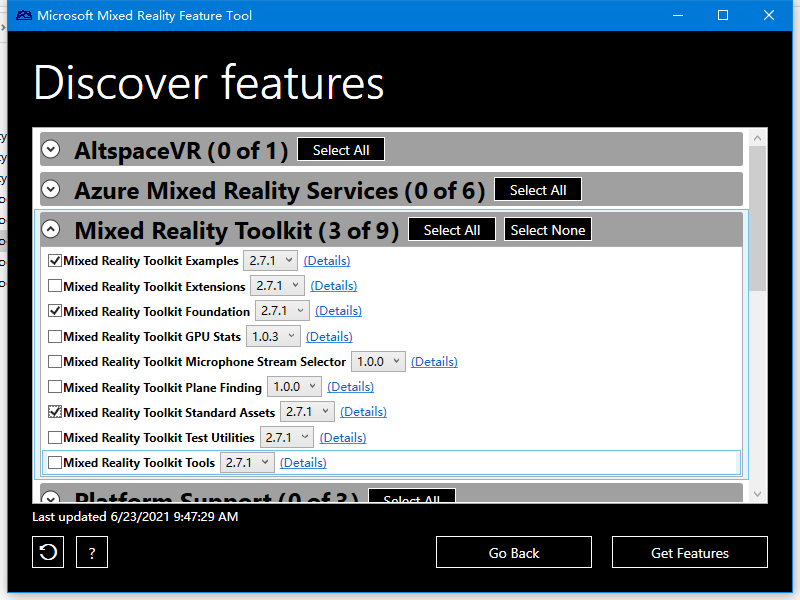Check Mixed Reality Toolkit Plane Finding
The width and height of the screenshot is (800, 600).
click(x=55, y=387)
